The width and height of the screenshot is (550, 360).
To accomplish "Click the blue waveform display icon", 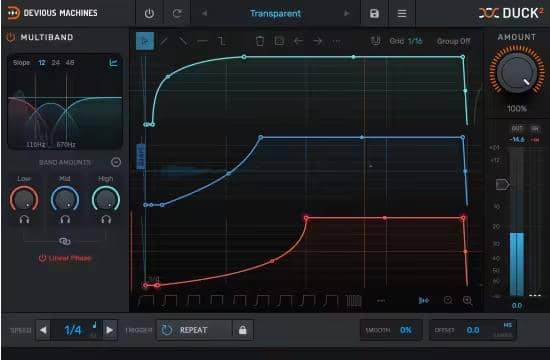I will (x=424, y=300).
